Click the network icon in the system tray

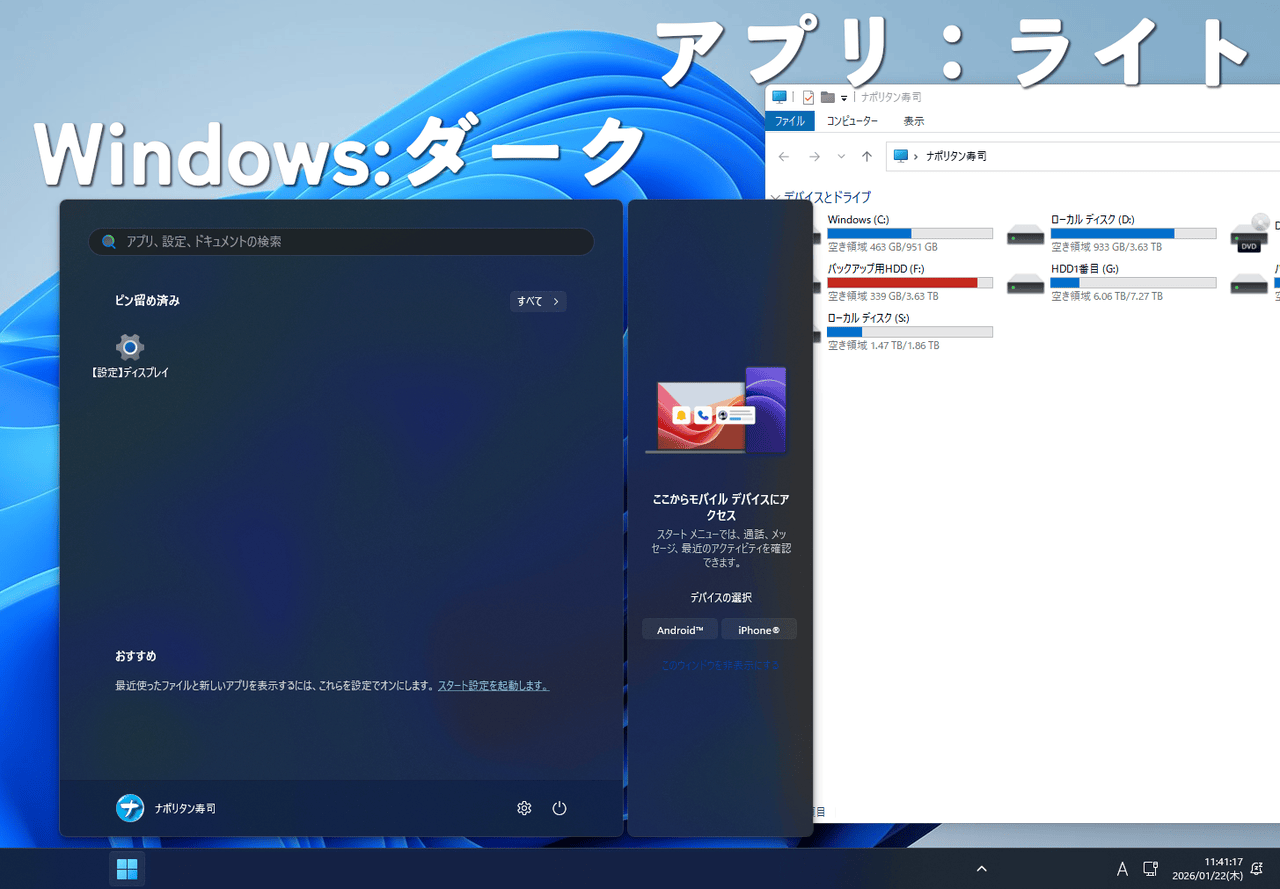click(1150, 868)
